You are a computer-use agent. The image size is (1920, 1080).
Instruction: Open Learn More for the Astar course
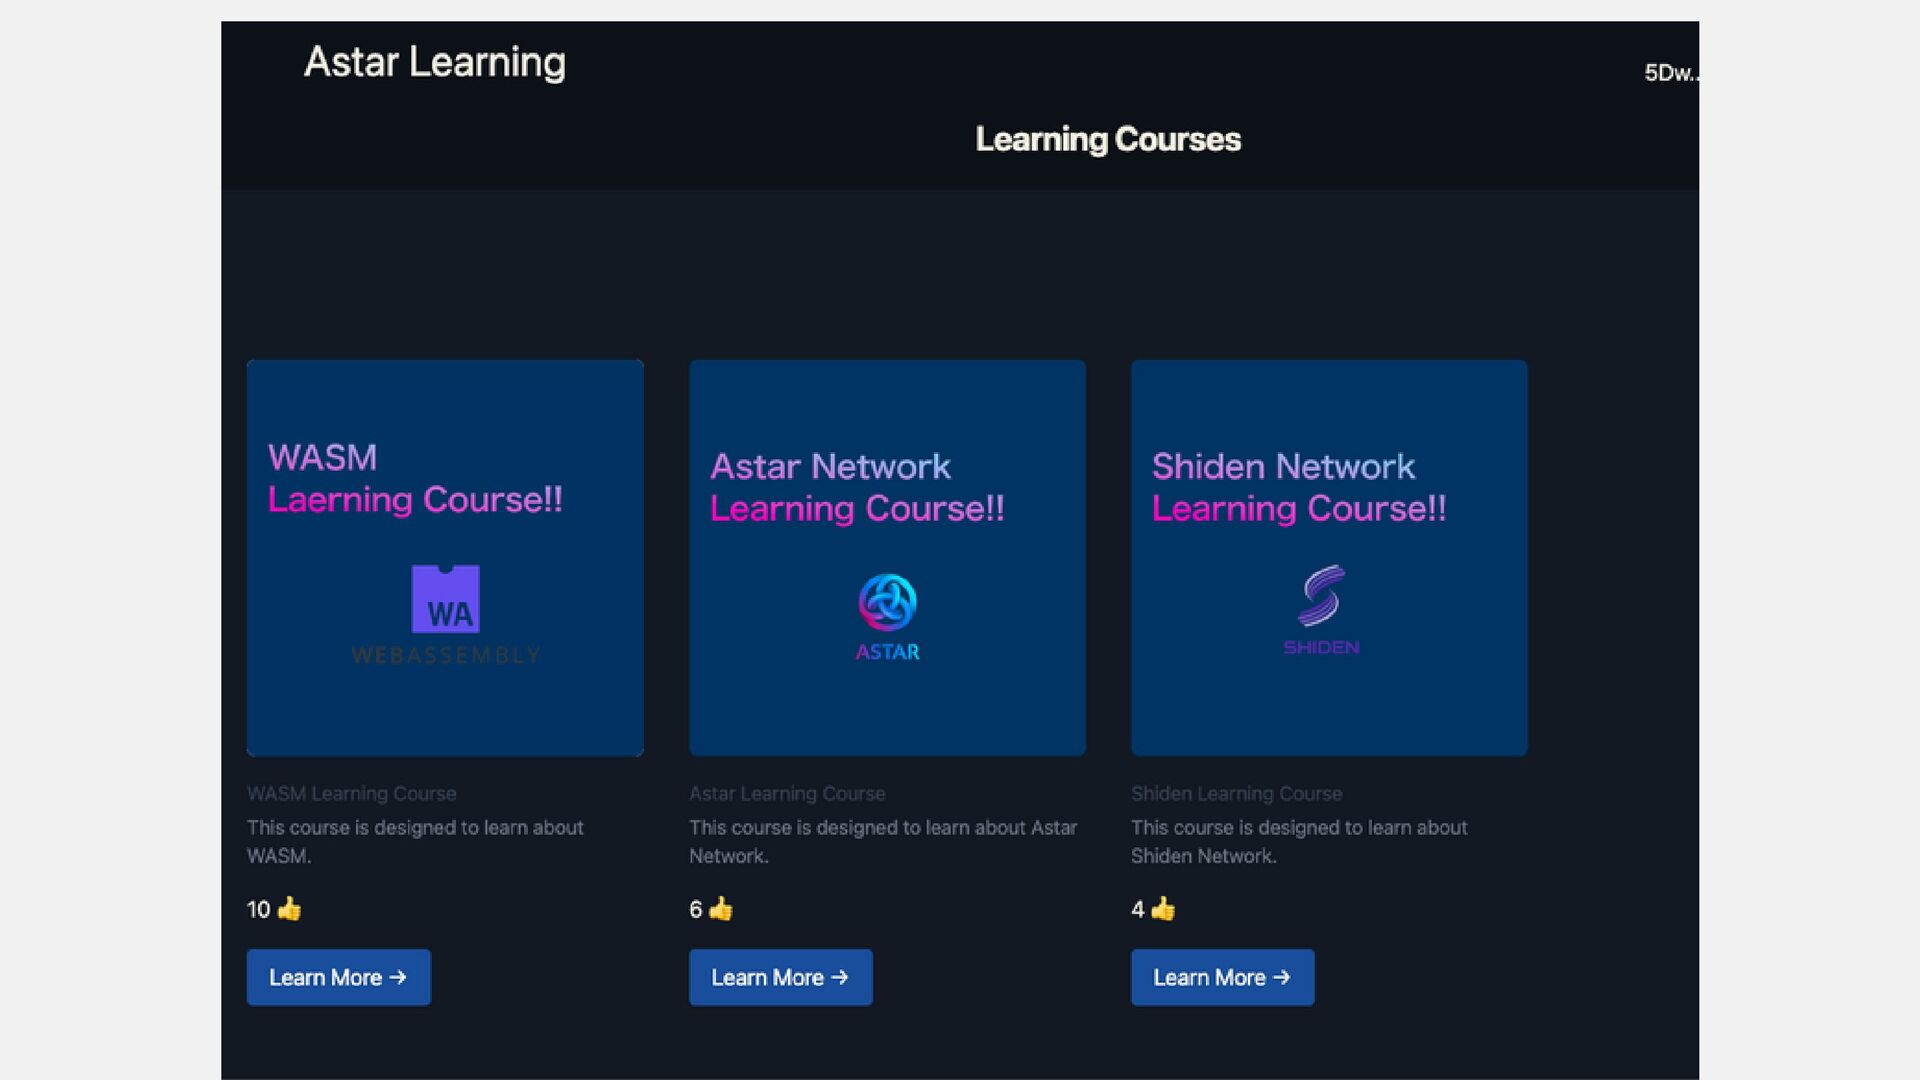(781, 977)
